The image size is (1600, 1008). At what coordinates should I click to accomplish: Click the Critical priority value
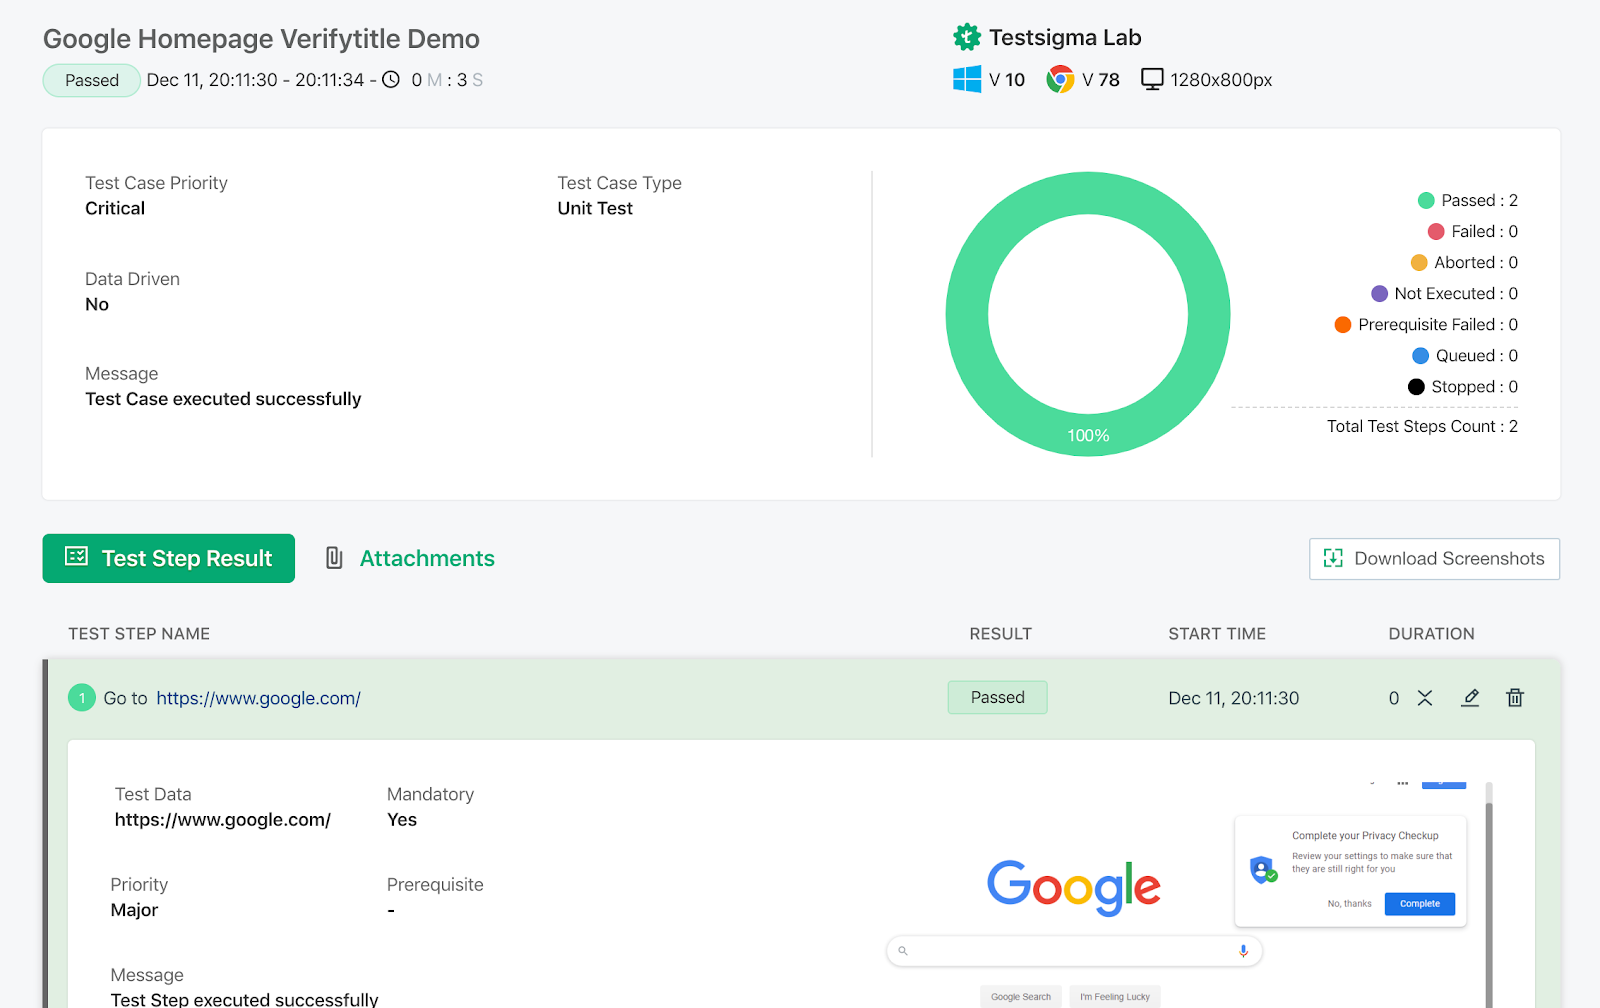click(x=115, y=208)
